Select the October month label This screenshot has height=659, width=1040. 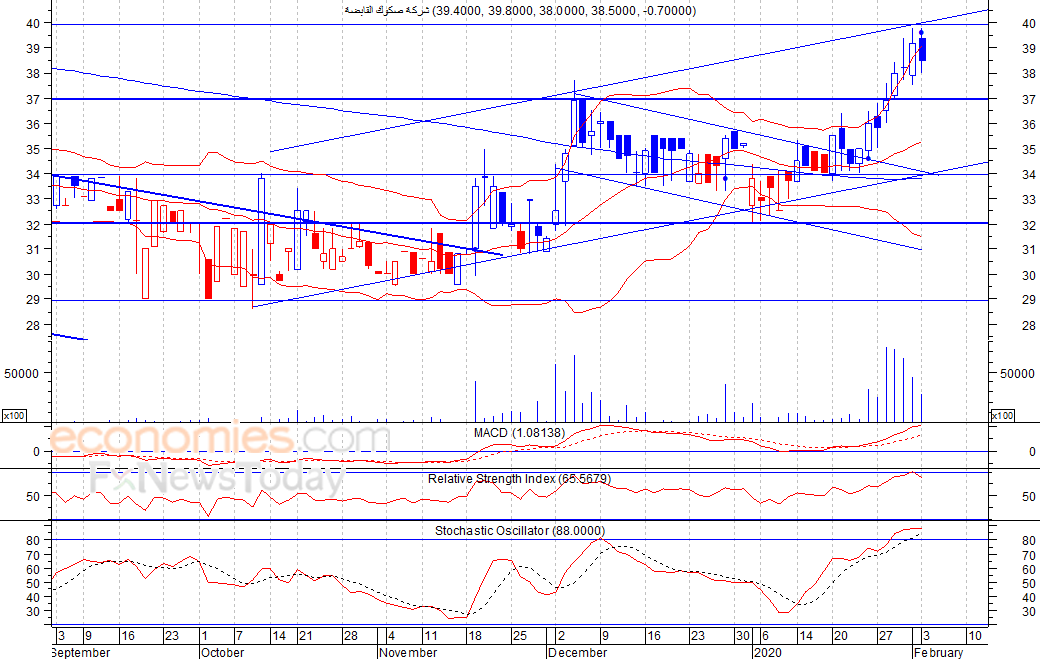point(223,652)
